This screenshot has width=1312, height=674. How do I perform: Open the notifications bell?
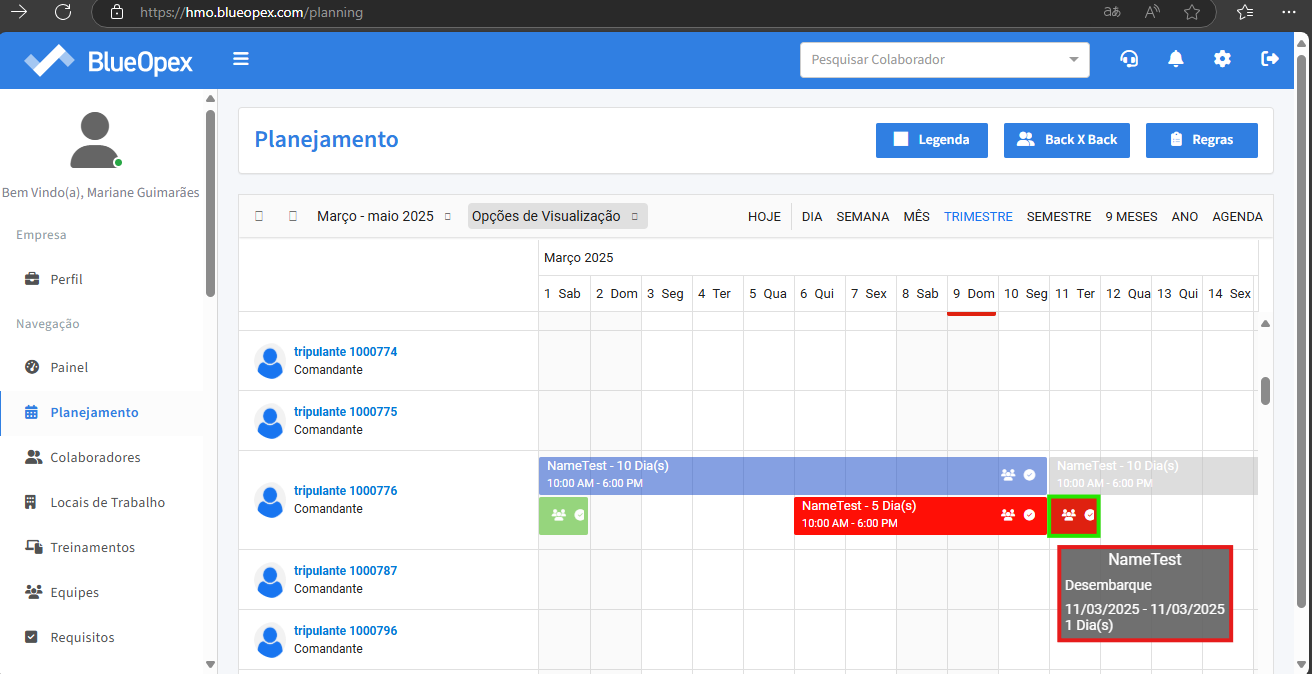(x=1176, y=59)
